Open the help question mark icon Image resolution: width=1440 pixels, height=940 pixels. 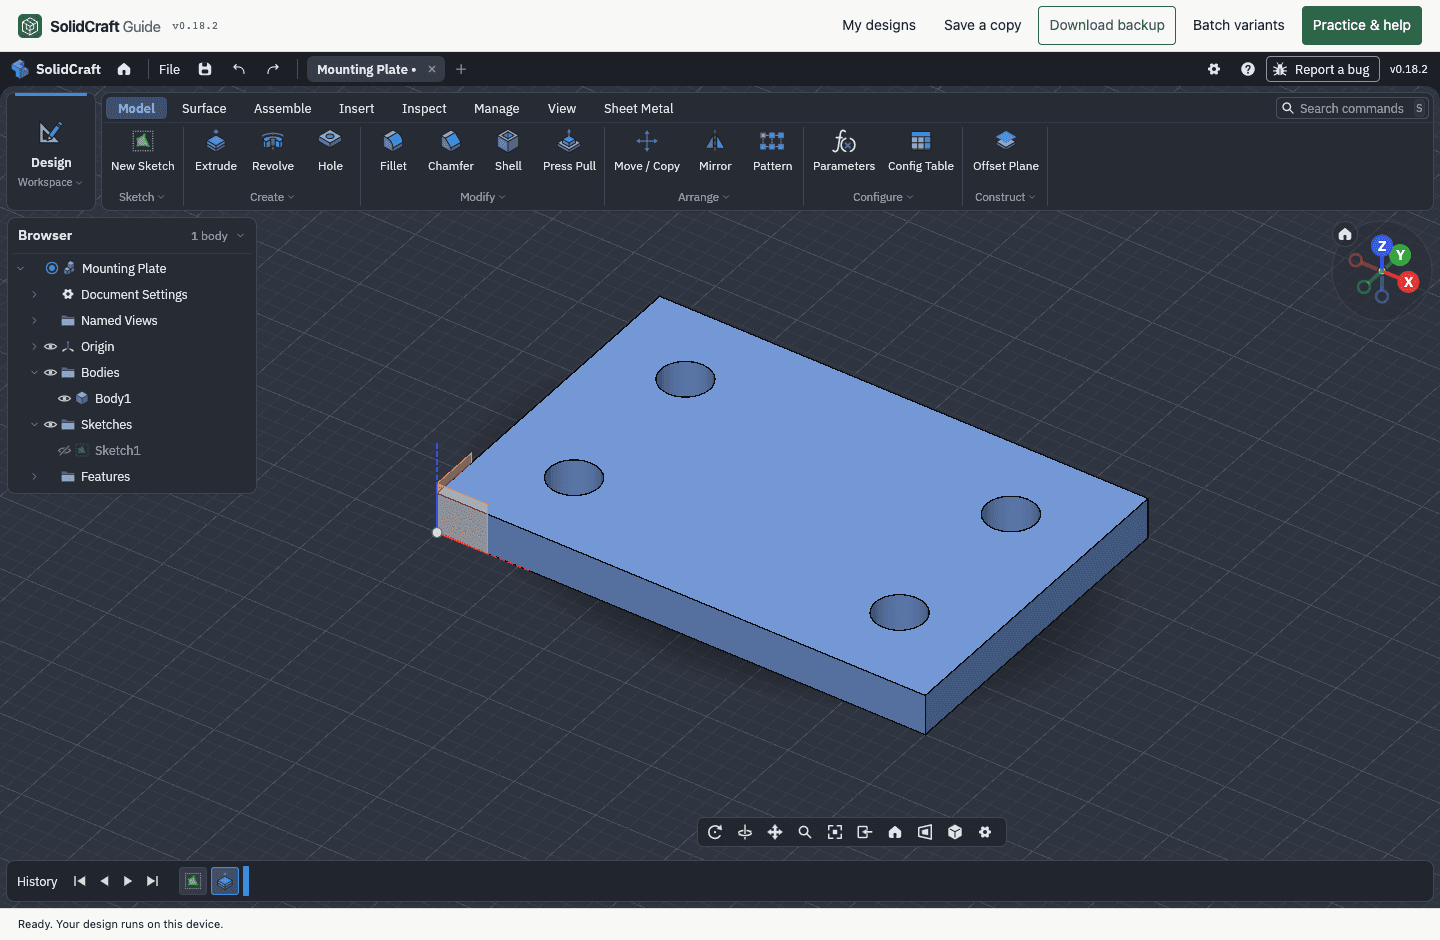[x=1248, y=69]
